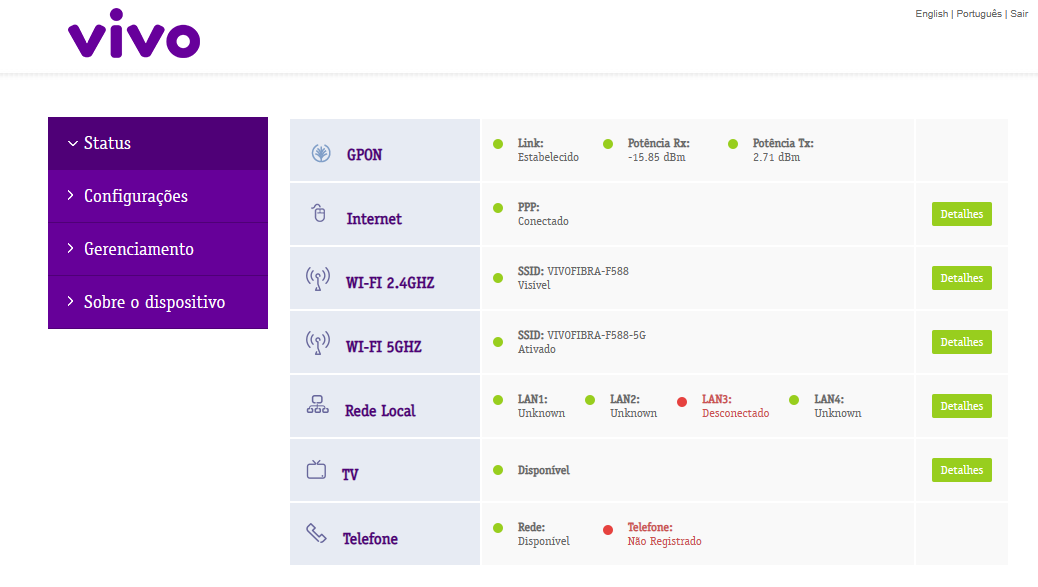The height and width of the screenshot is (587, 1038).
Task: Click the SSID VIVOFIBRA-F588-5G text
Action: 582,336
